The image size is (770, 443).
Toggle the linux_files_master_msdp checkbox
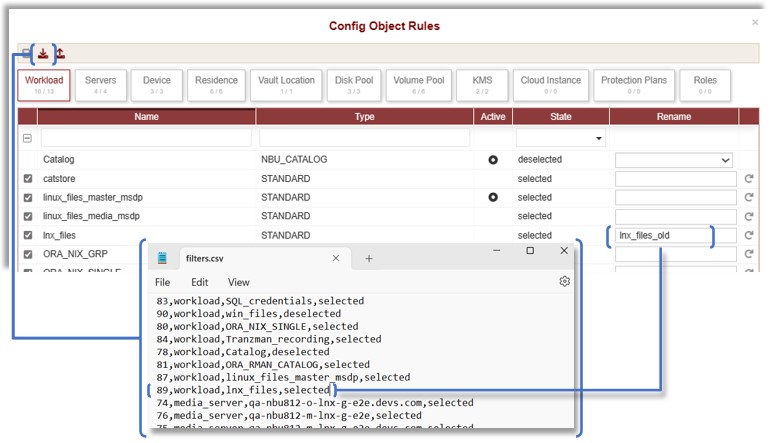point(28,198)
